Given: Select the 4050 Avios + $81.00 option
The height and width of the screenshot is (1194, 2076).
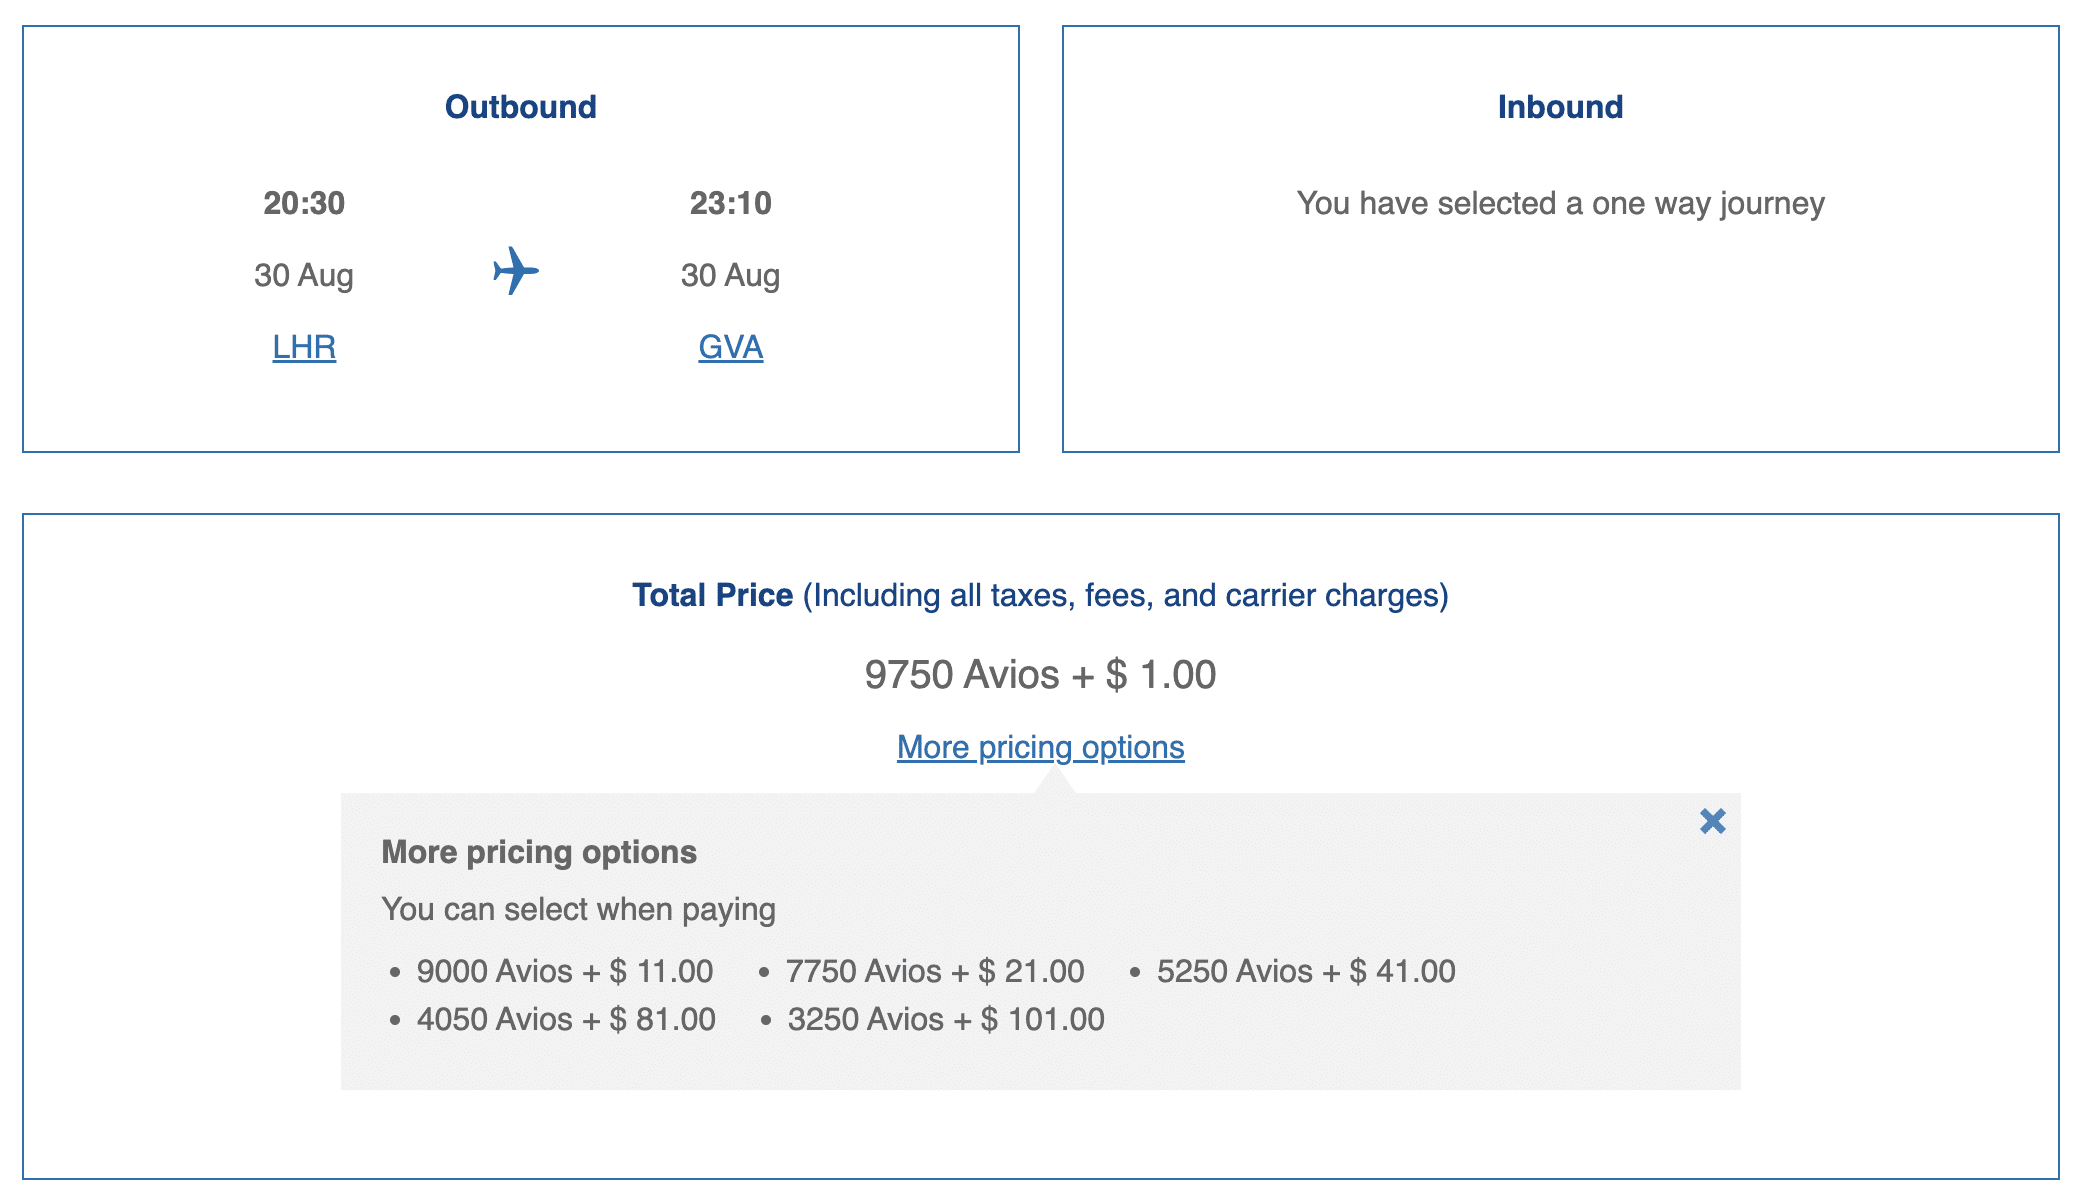Looking at the screenshot, I should 565,1019.
